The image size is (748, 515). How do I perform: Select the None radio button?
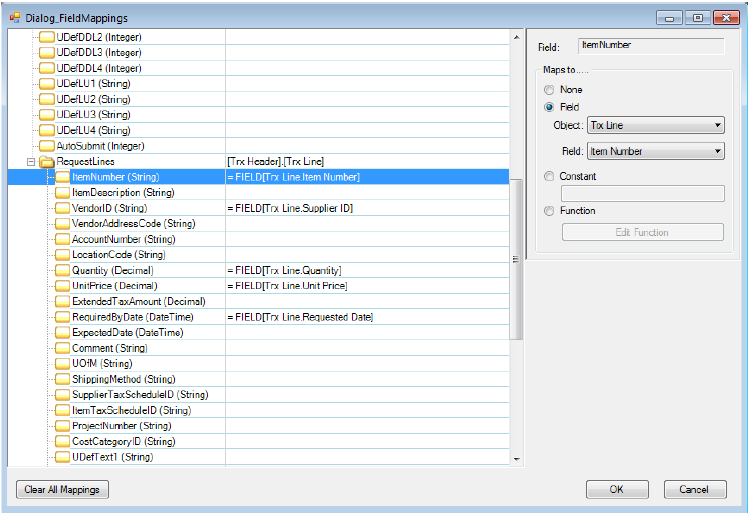[x=549, y=90]
